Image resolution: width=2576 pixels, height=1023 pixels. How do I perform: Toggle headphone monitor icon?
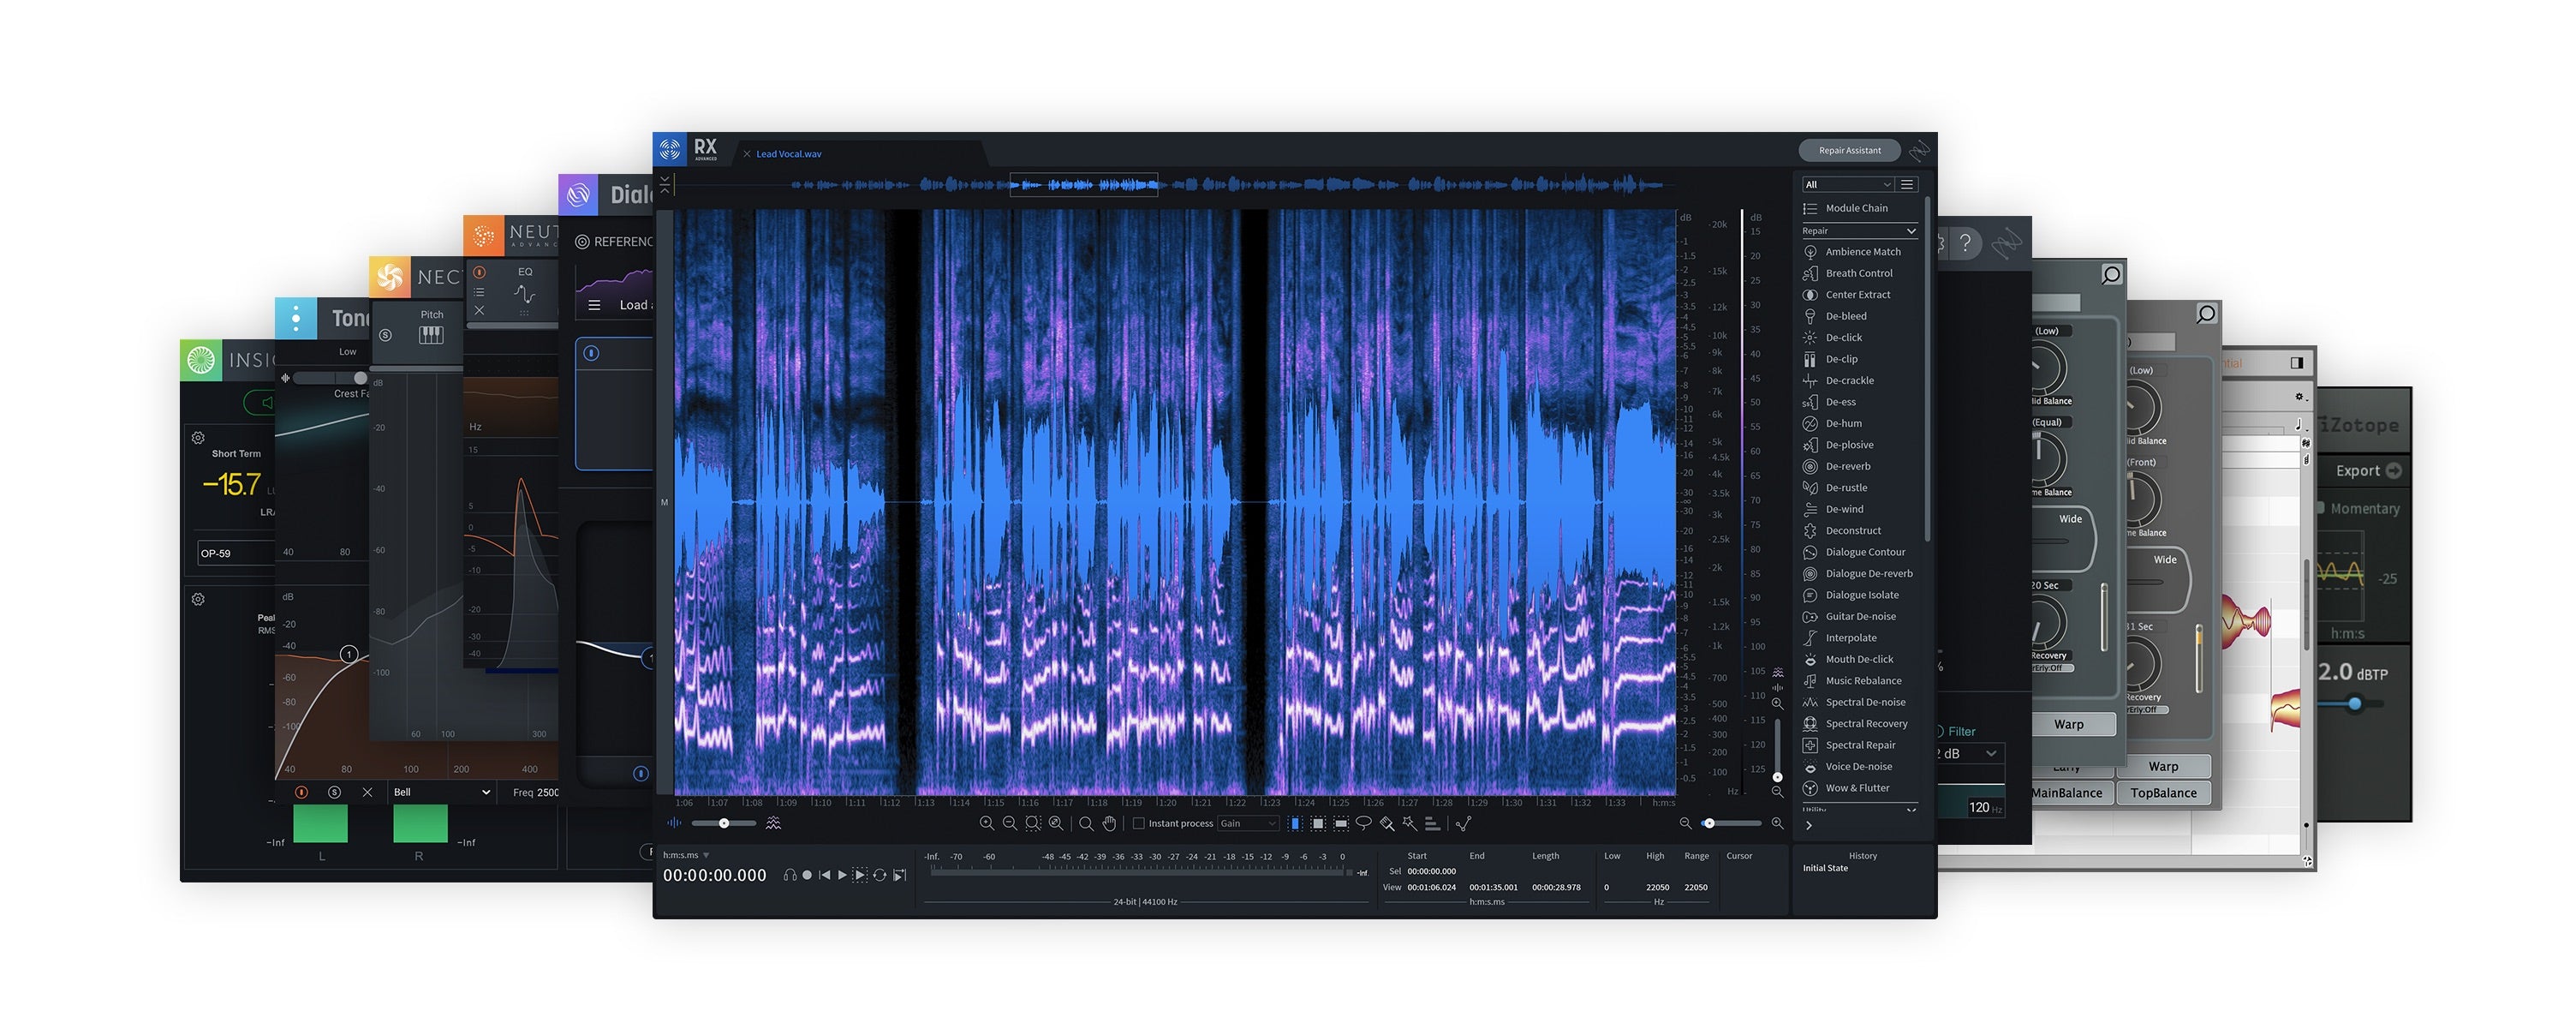(790, 875)
